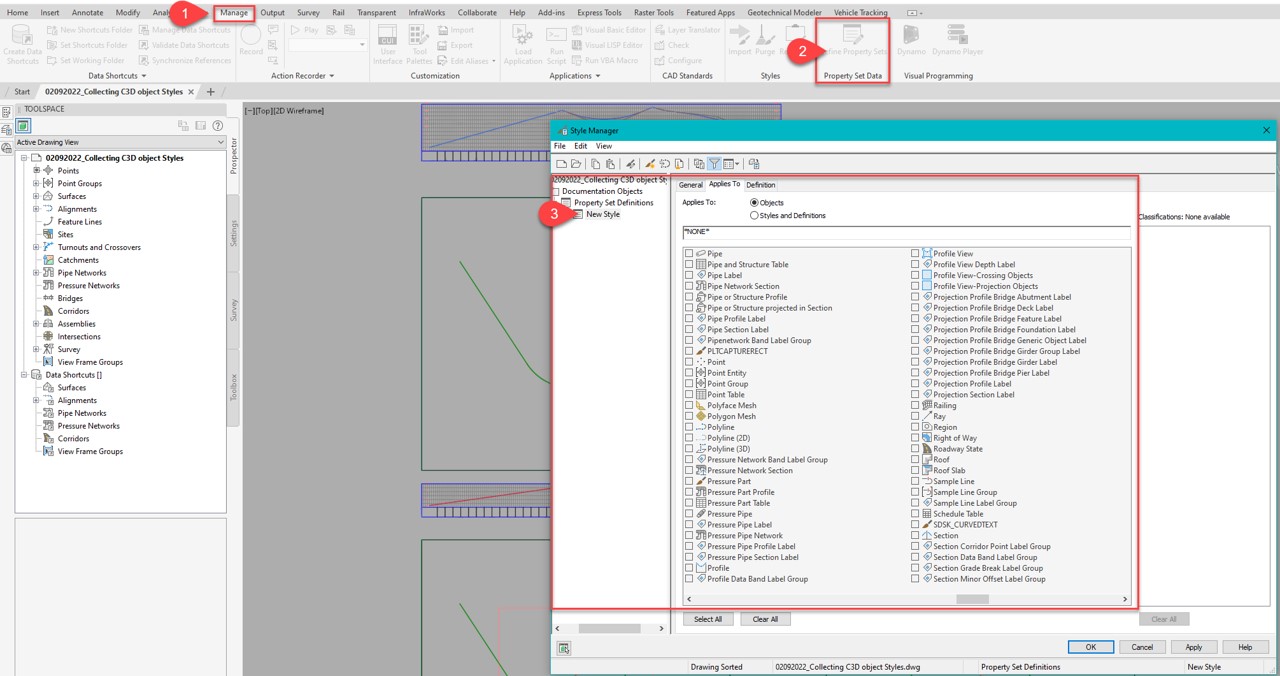The height and width of the screenshot is (676, 1280).
Task: Expand the Data Shortcuts ribbon panel dropdown
Action: coord(117,76)
